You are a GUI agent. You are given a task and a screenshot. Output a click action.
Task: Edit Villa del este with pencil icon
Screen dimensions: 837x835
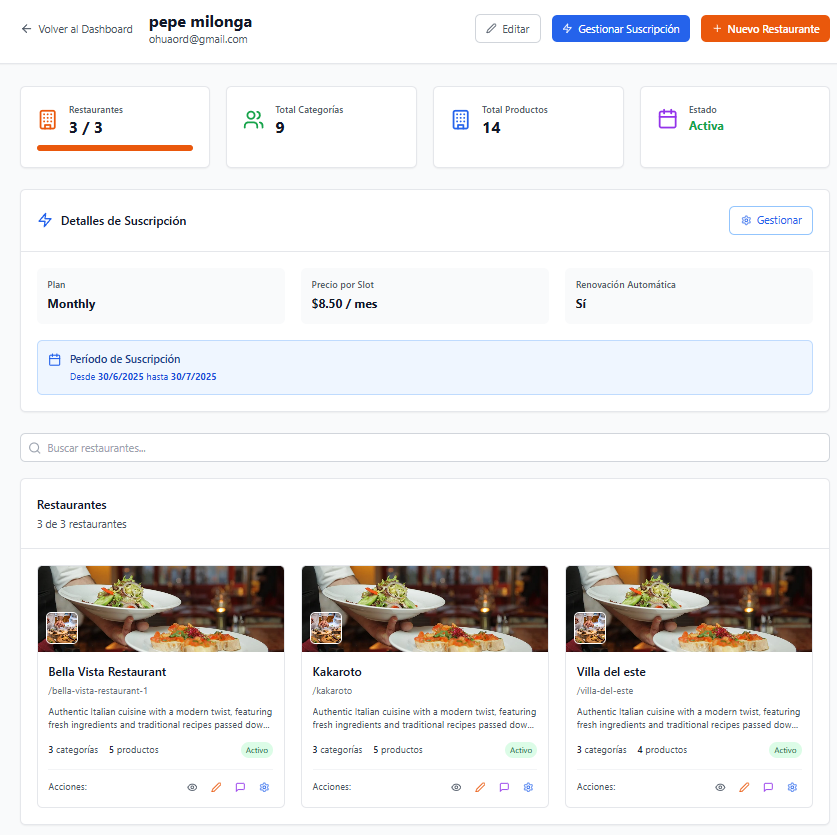point(744,787)
